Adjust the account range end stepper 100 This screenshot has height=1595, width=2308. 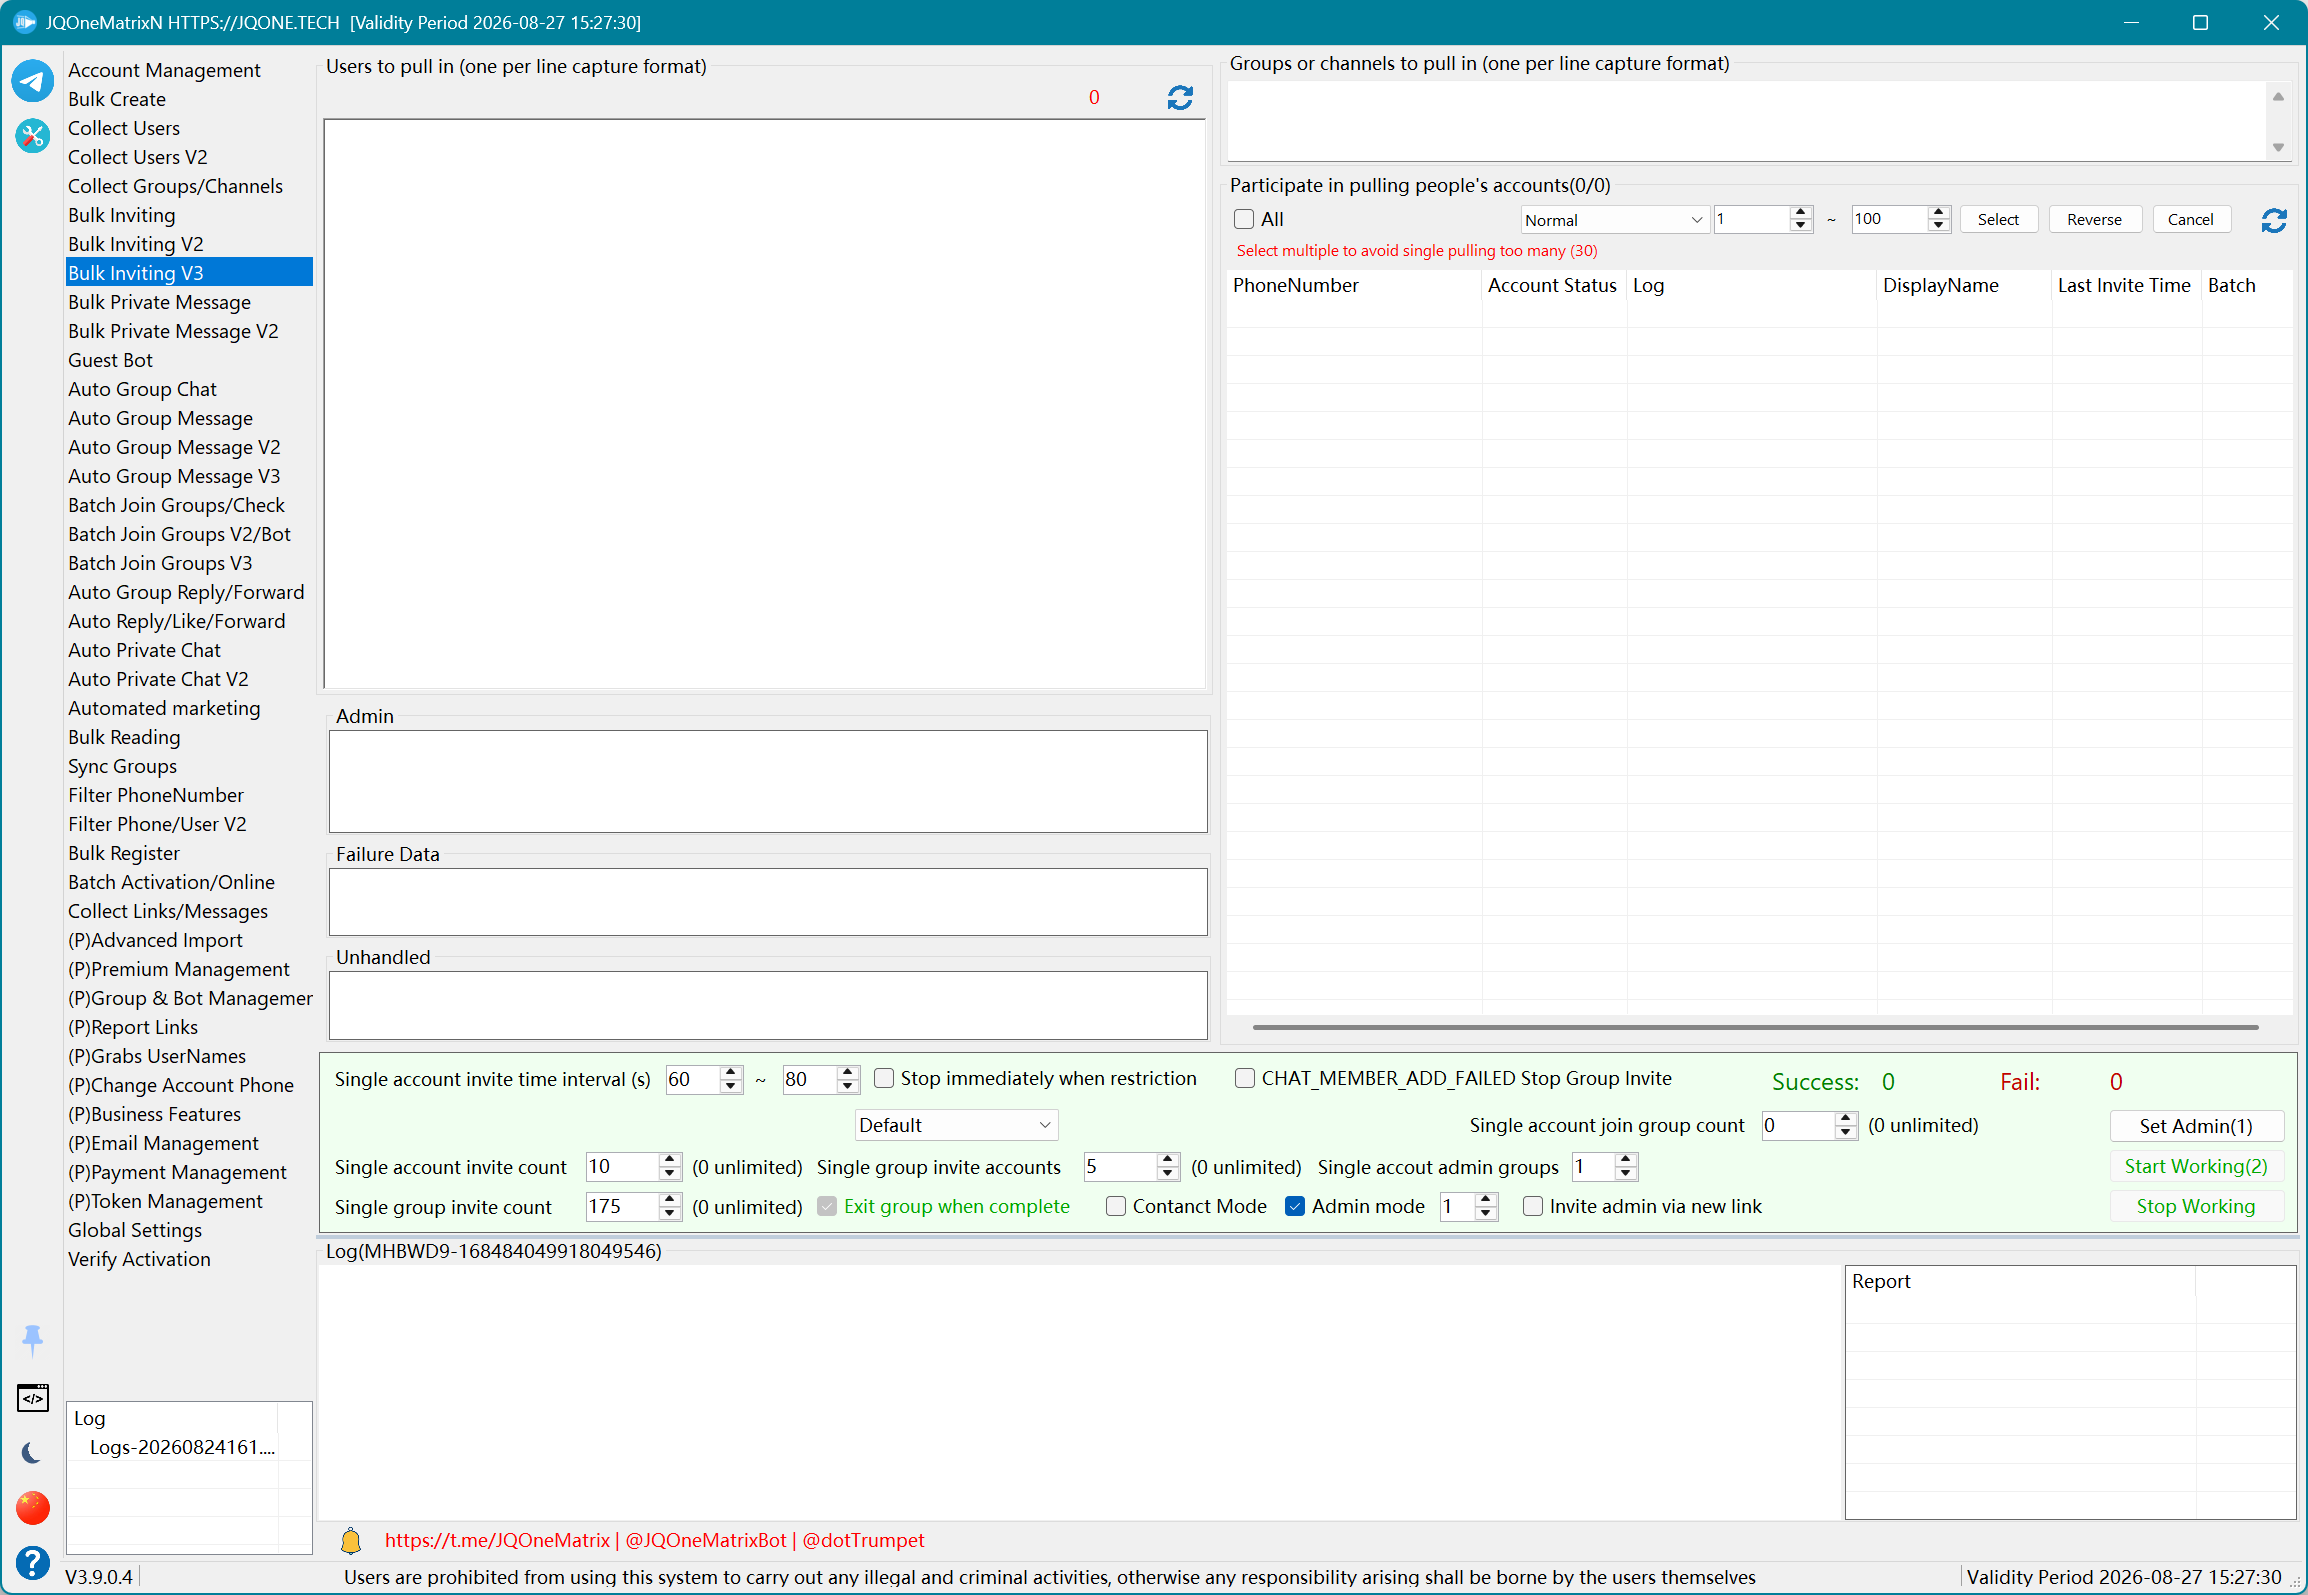1939,220
